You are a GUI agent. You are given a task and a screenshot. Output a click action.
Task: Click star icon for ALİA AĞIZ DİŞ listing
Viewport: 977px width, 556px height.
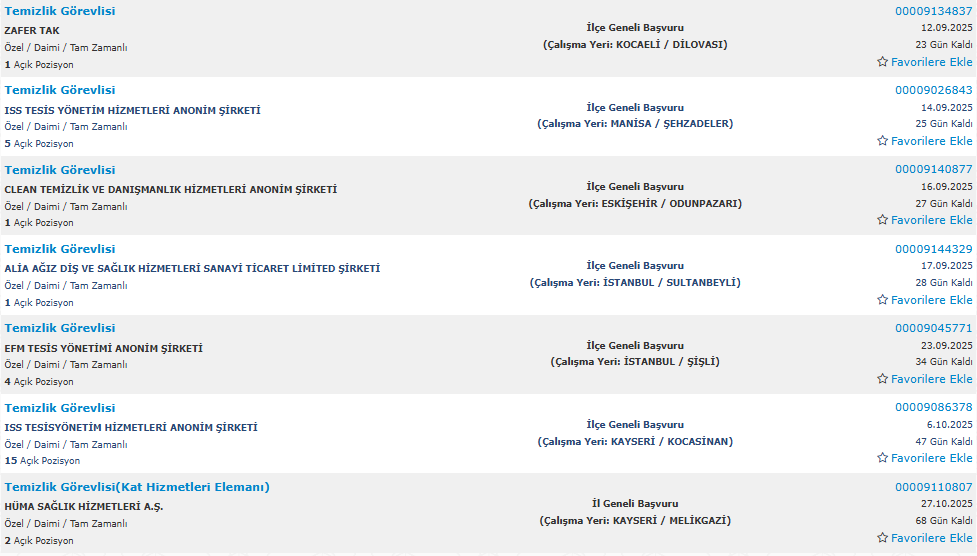pyautogui.click(x=882, y=300)
